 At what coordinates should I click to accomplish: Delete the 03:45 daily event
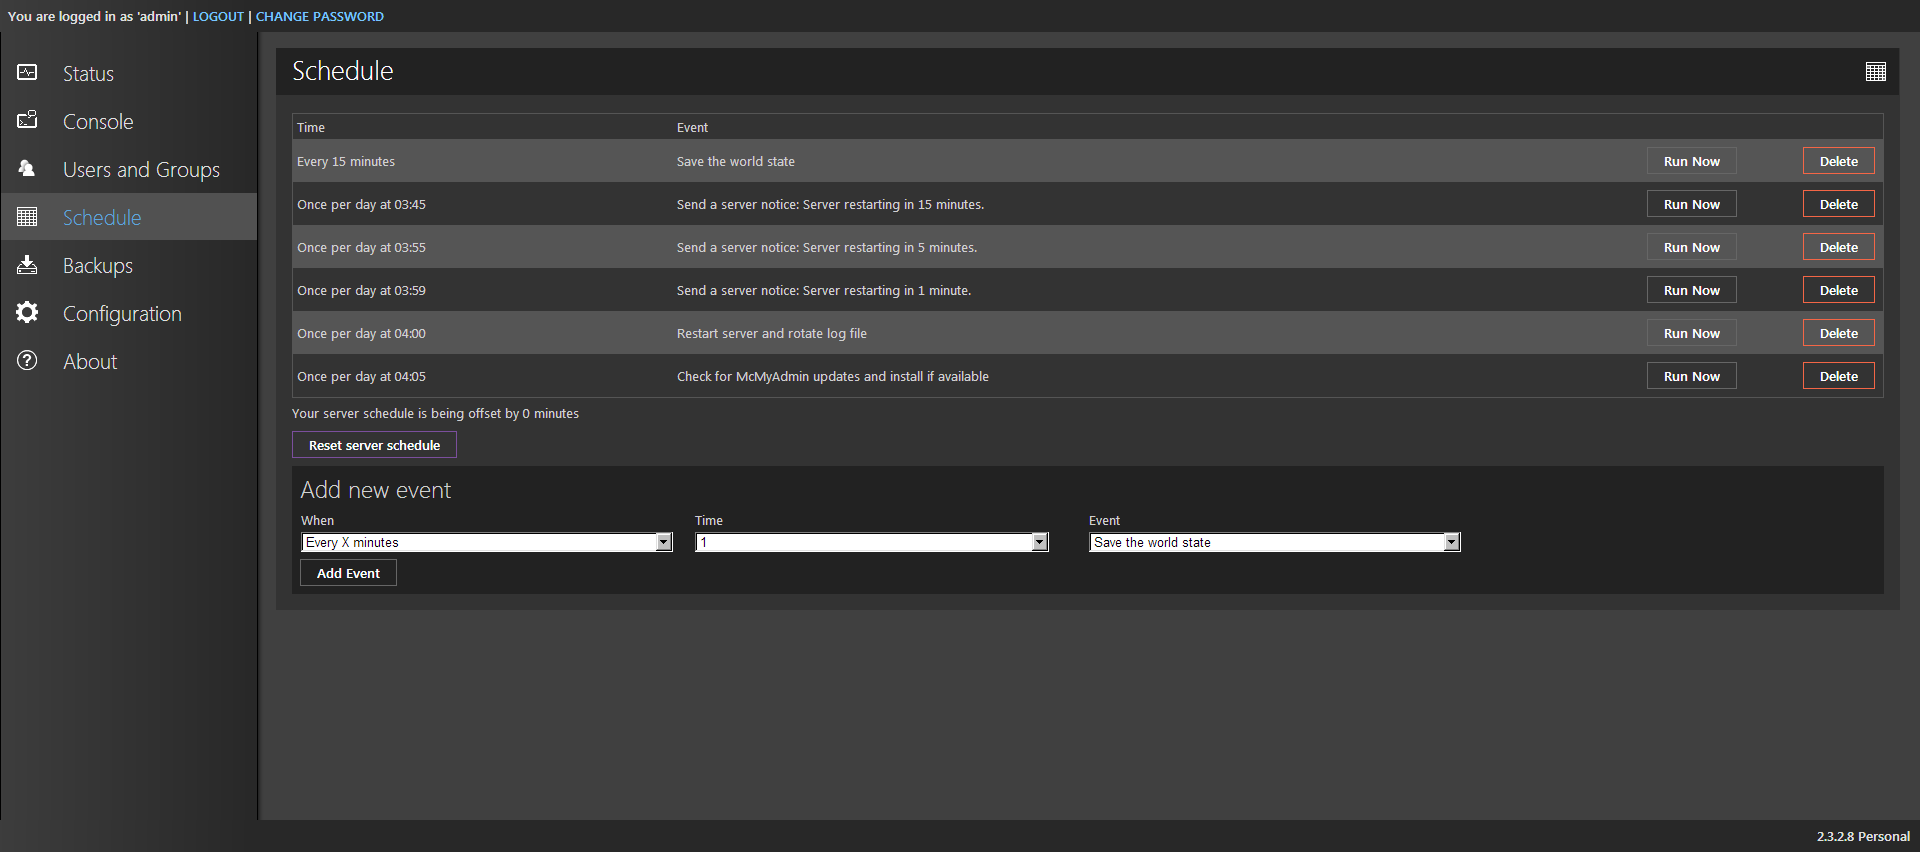click(1838, 204)
